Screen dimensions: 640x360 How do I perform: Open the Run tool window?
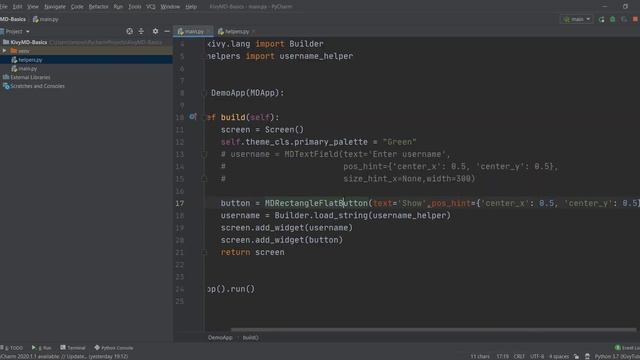[42, 348]
